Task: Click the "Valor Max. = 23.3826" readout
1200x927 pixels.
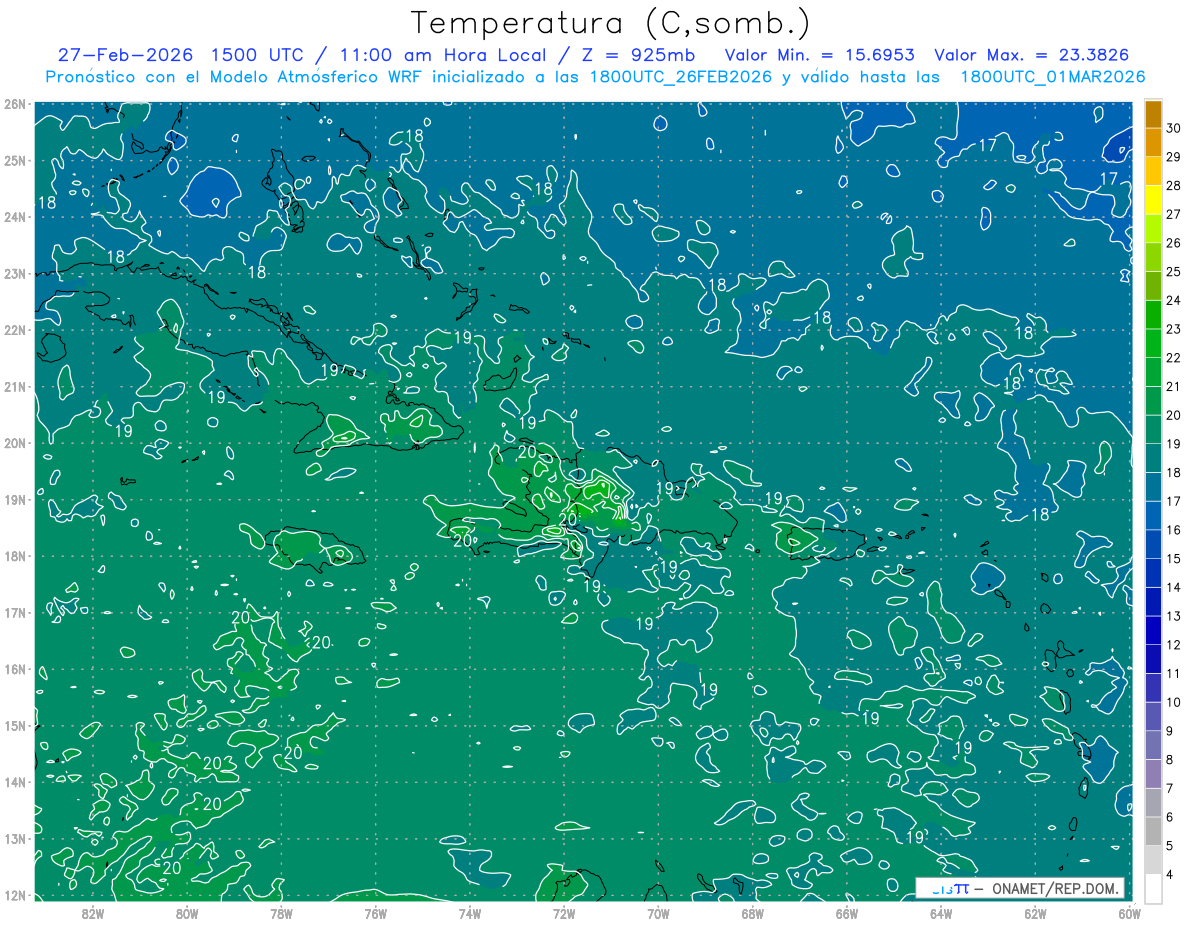Action: pyautogui.click(x=1031, y=55)
